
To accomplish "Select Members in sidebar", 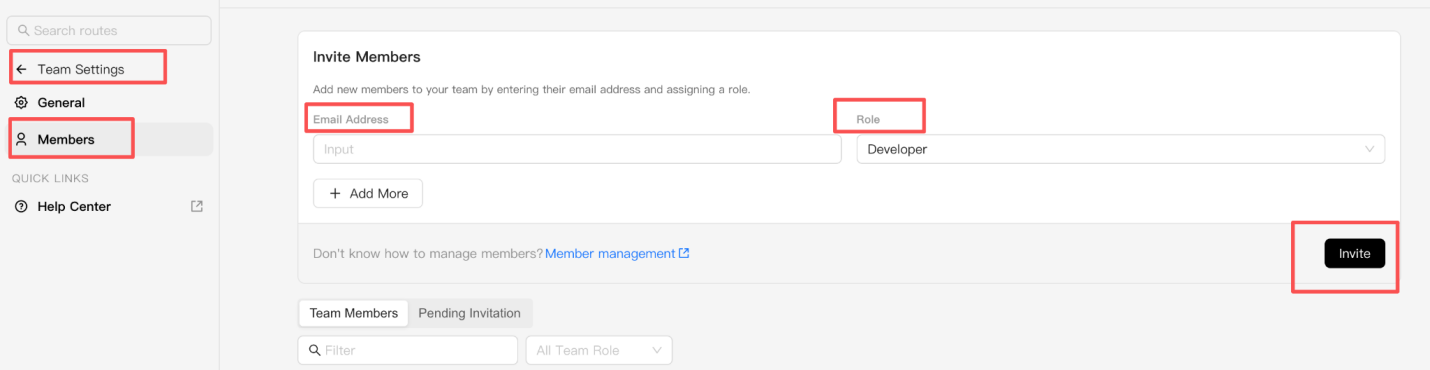I will 110,140.
